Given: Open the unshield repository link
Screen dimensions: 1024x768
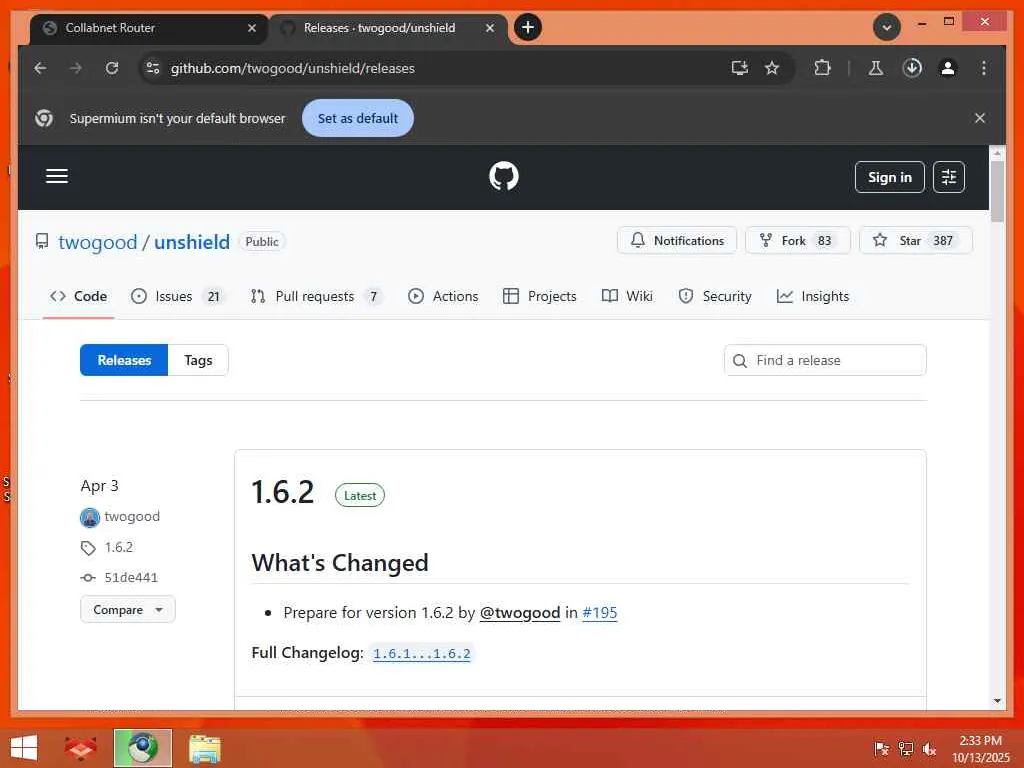Looking at the screenshot, I should pos(192,242).
